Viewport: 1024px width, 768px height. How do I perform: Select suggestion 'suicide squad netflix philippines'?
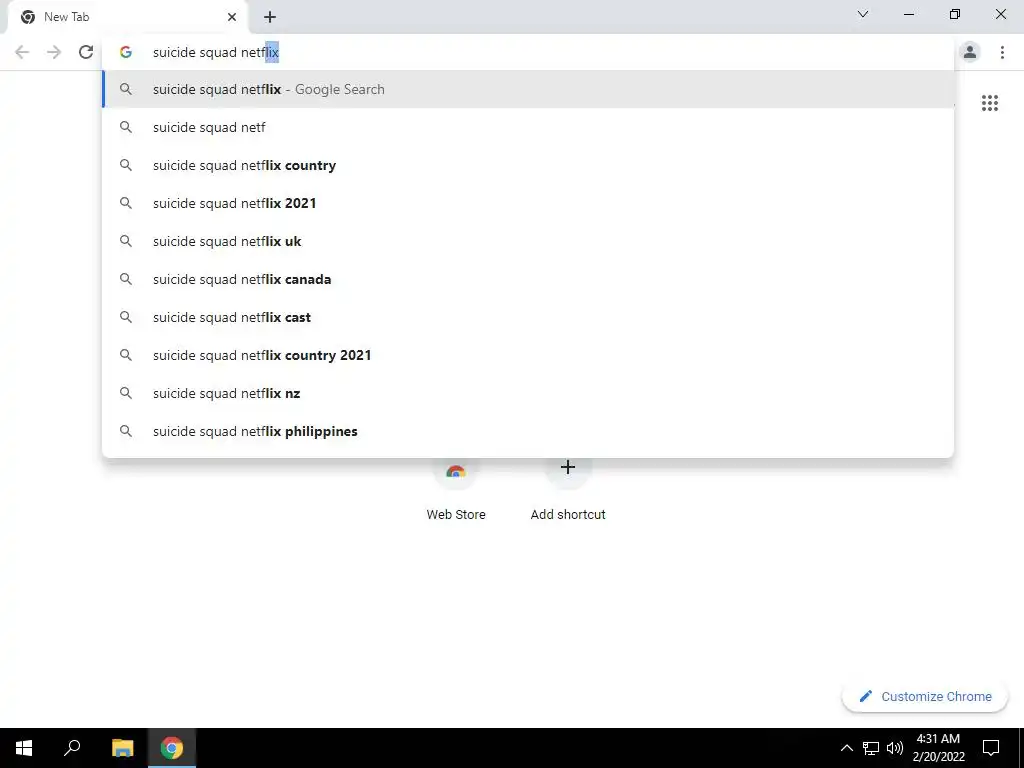pyautogui.click(x=528, y=431)
